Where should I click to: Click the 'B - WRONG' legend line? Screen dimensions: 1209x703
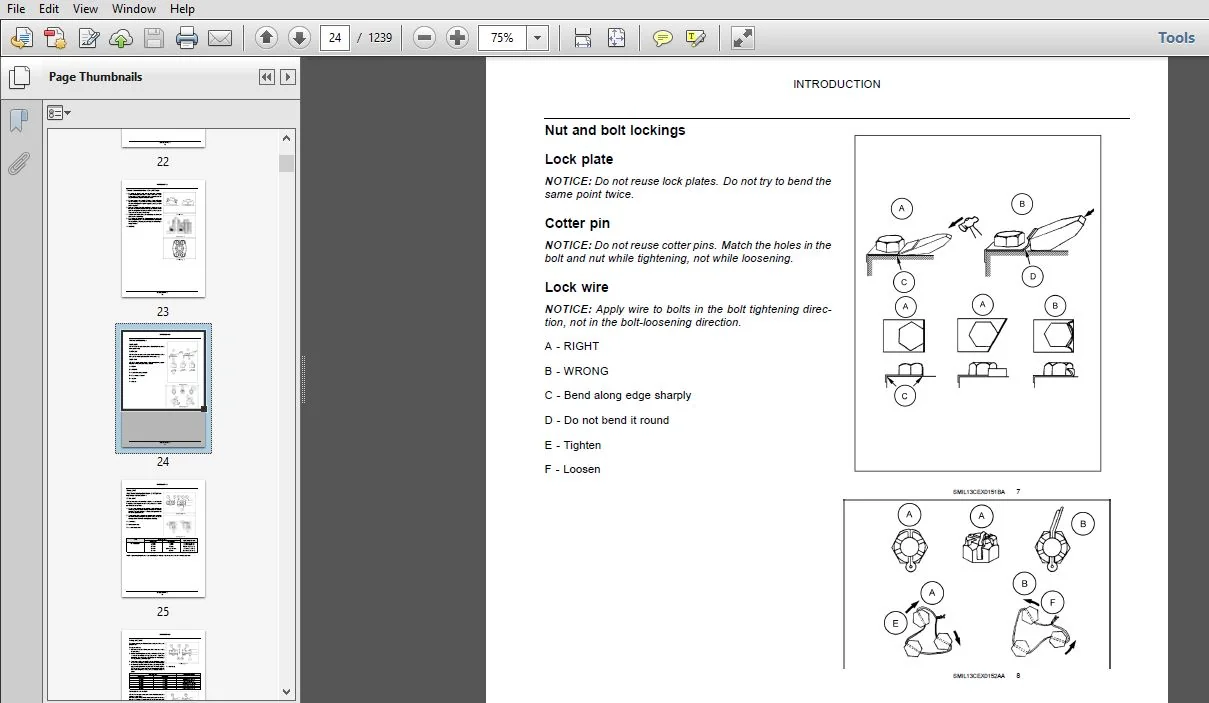click(577, 371)
